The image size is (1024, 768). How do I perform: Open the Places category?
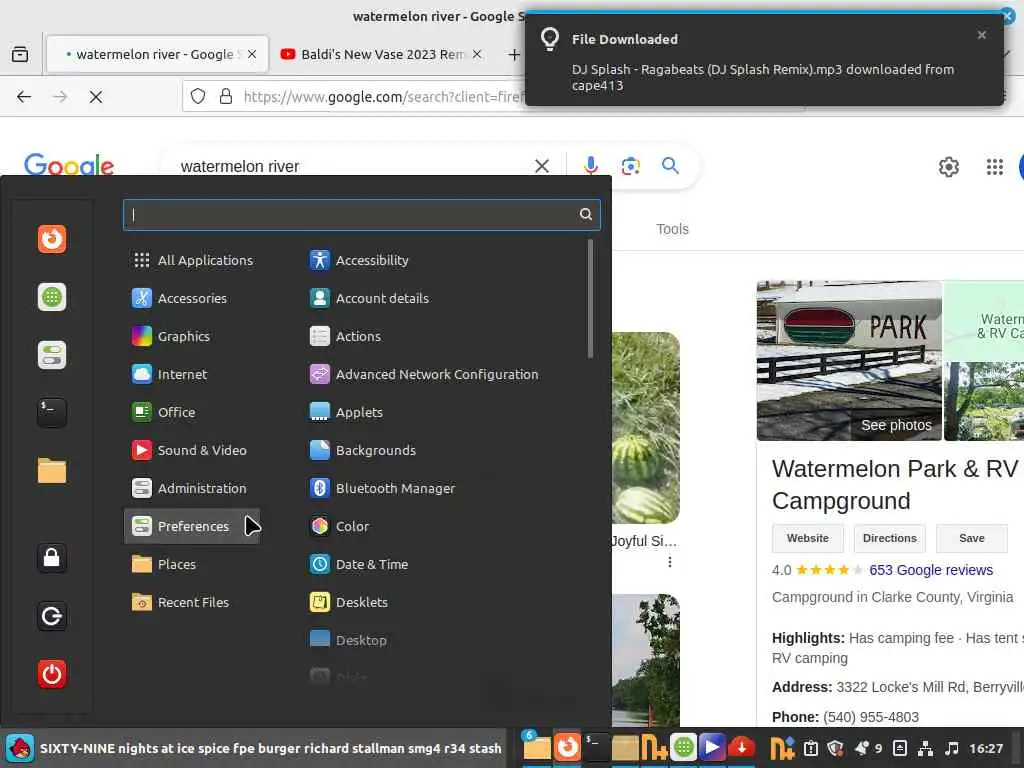coord(192,564)
